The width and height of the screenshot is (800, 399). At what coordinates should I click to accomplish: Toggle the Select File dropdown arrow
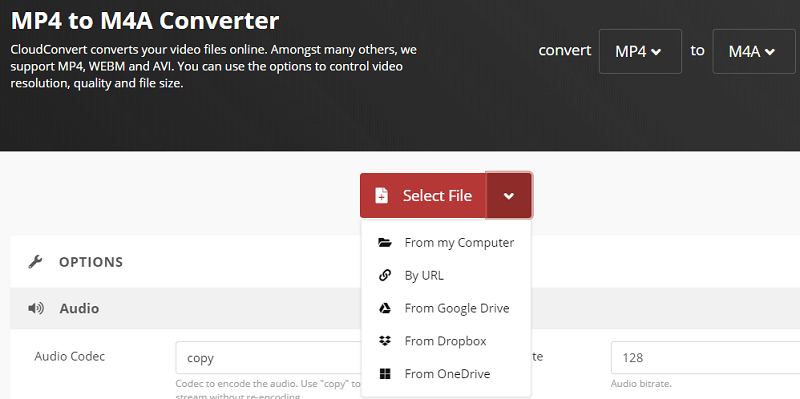(x=509, y=196)
